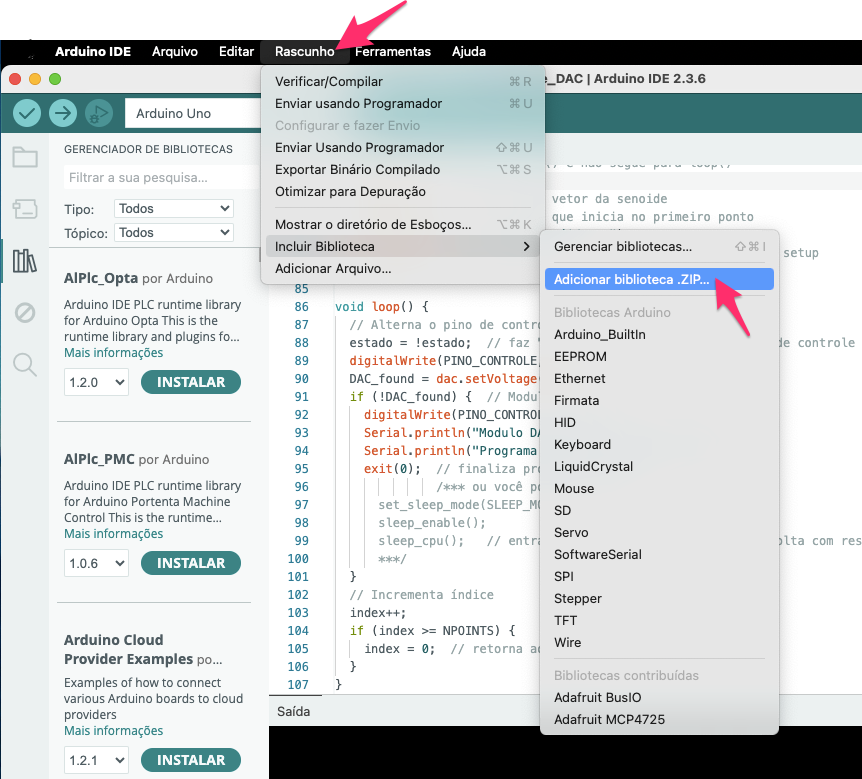
Task: Open version 1.2.0 dropdown for AlPlc_Opta
Action: pyautogui.click(x=96, y=382)
